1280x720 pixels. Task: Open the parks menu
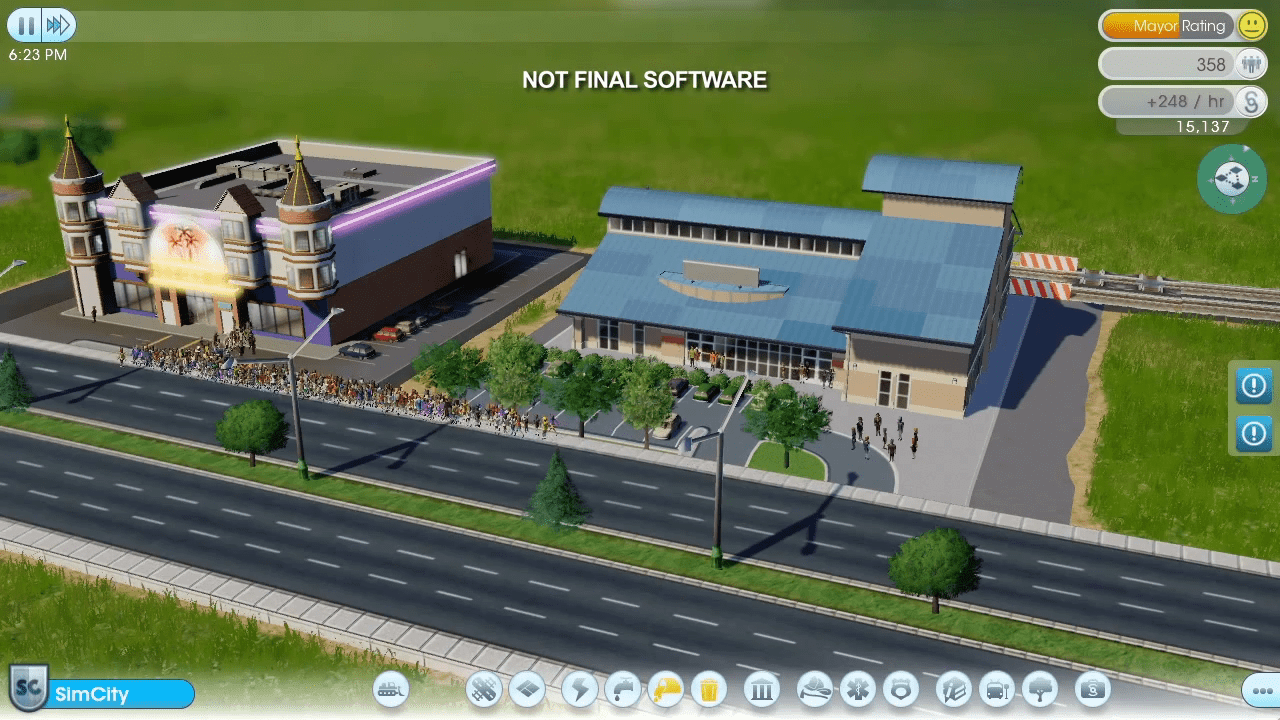coord(1038,690)
